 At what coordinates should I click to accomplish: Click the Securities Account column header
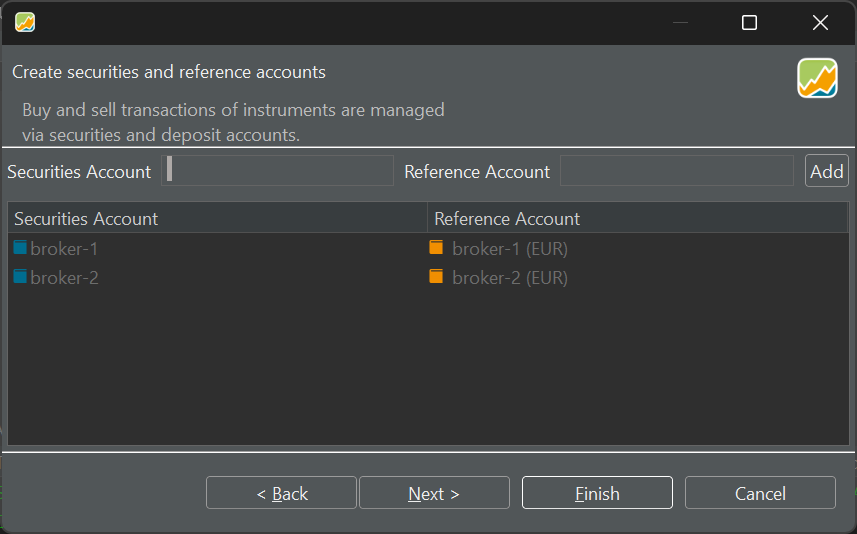218,219
